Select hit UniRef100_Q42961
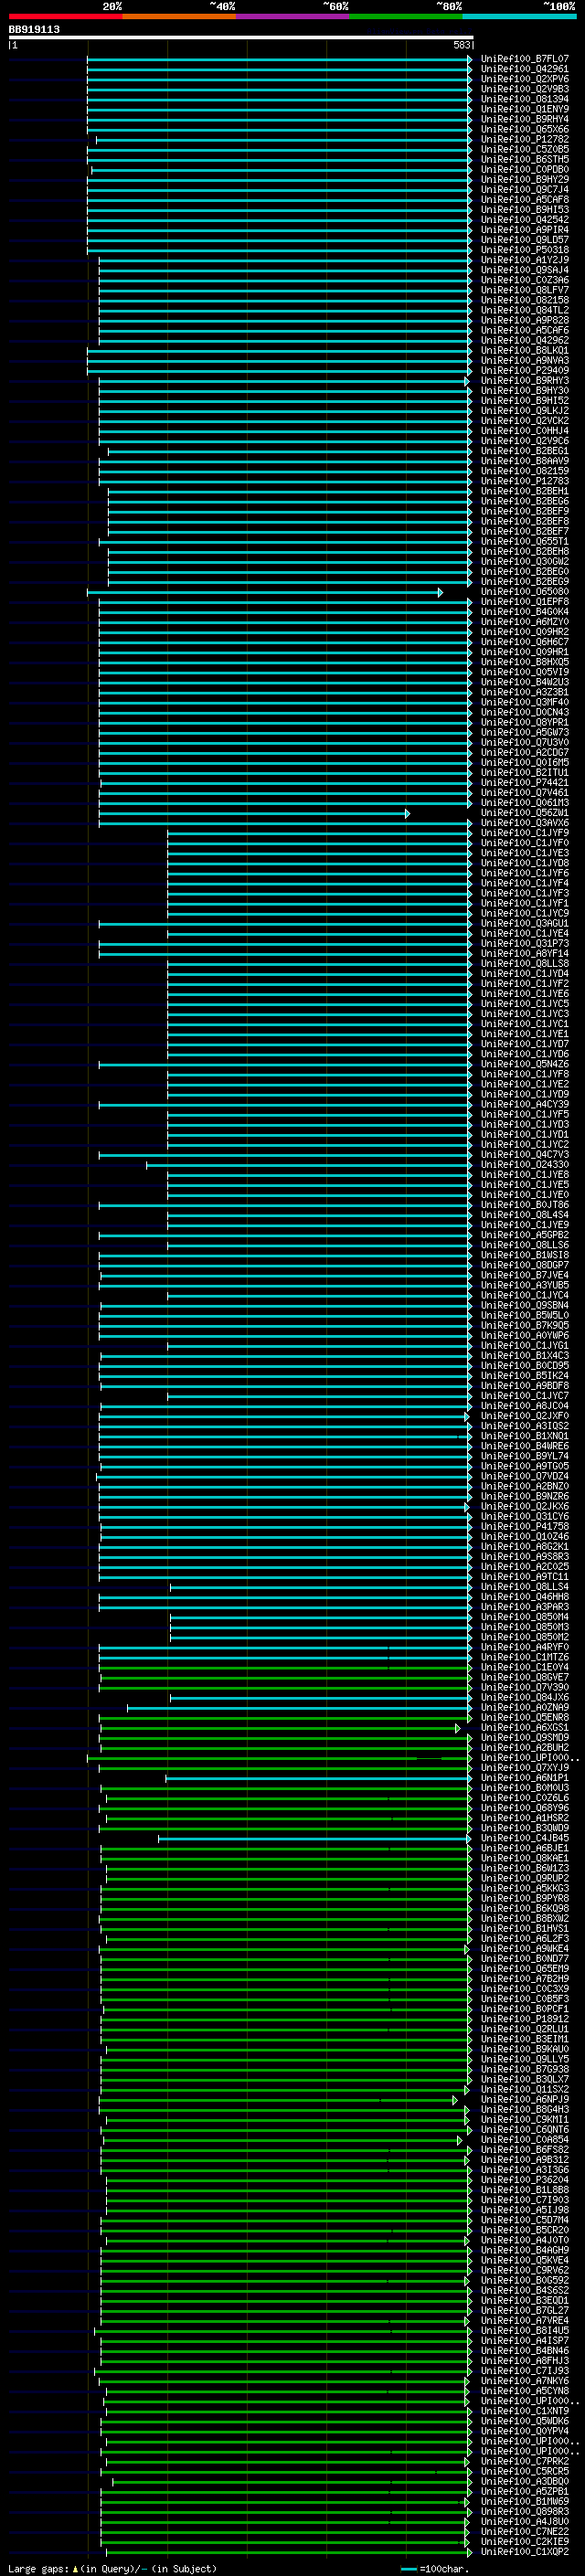The image size is (585, 2576). click(x=525, y=69)
